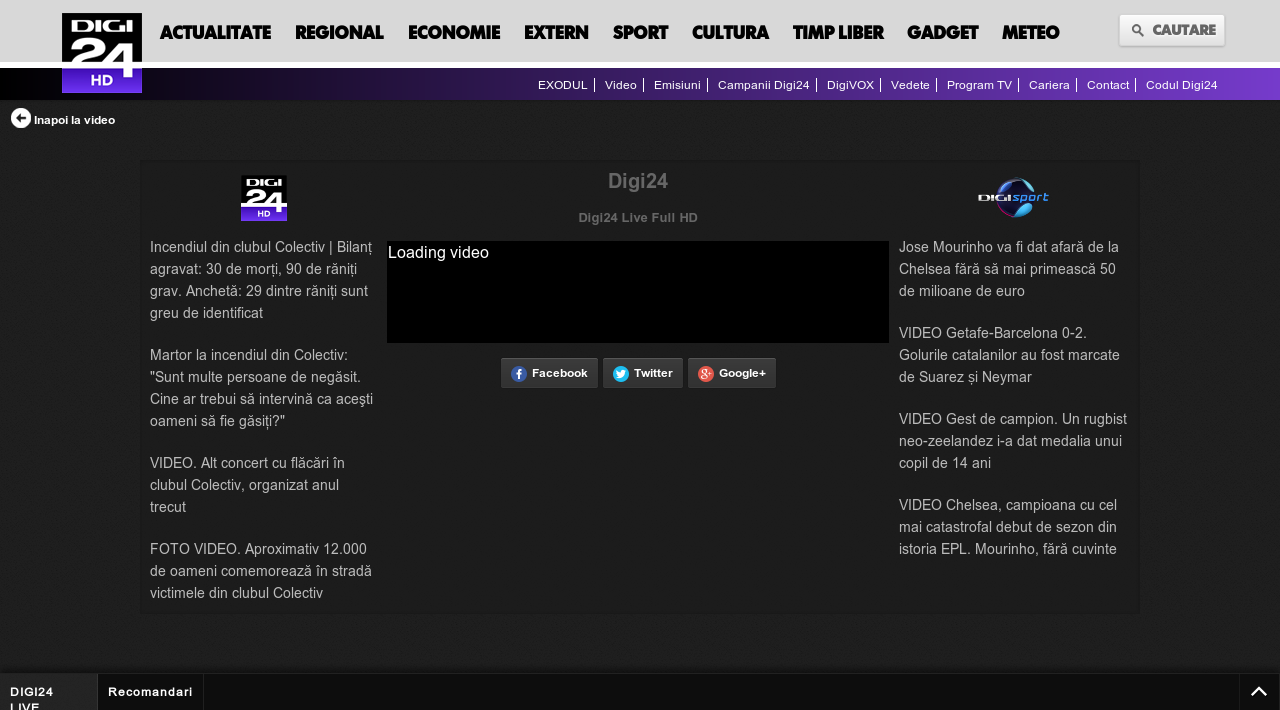Open the SPORT section
Image resolution: width=1280 pixels, height=710 pixels.
tap(640, 33)
